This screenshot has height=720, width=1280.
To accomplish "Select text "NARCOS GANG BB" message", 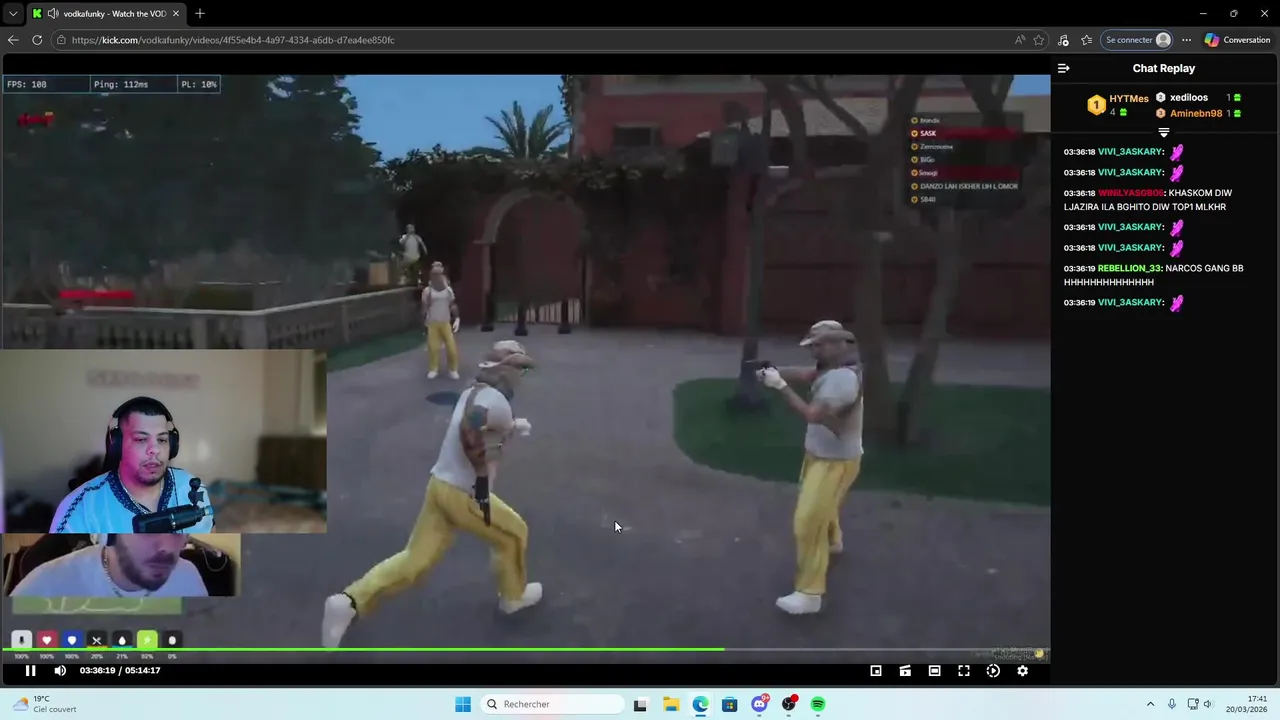I will 1205,268.
